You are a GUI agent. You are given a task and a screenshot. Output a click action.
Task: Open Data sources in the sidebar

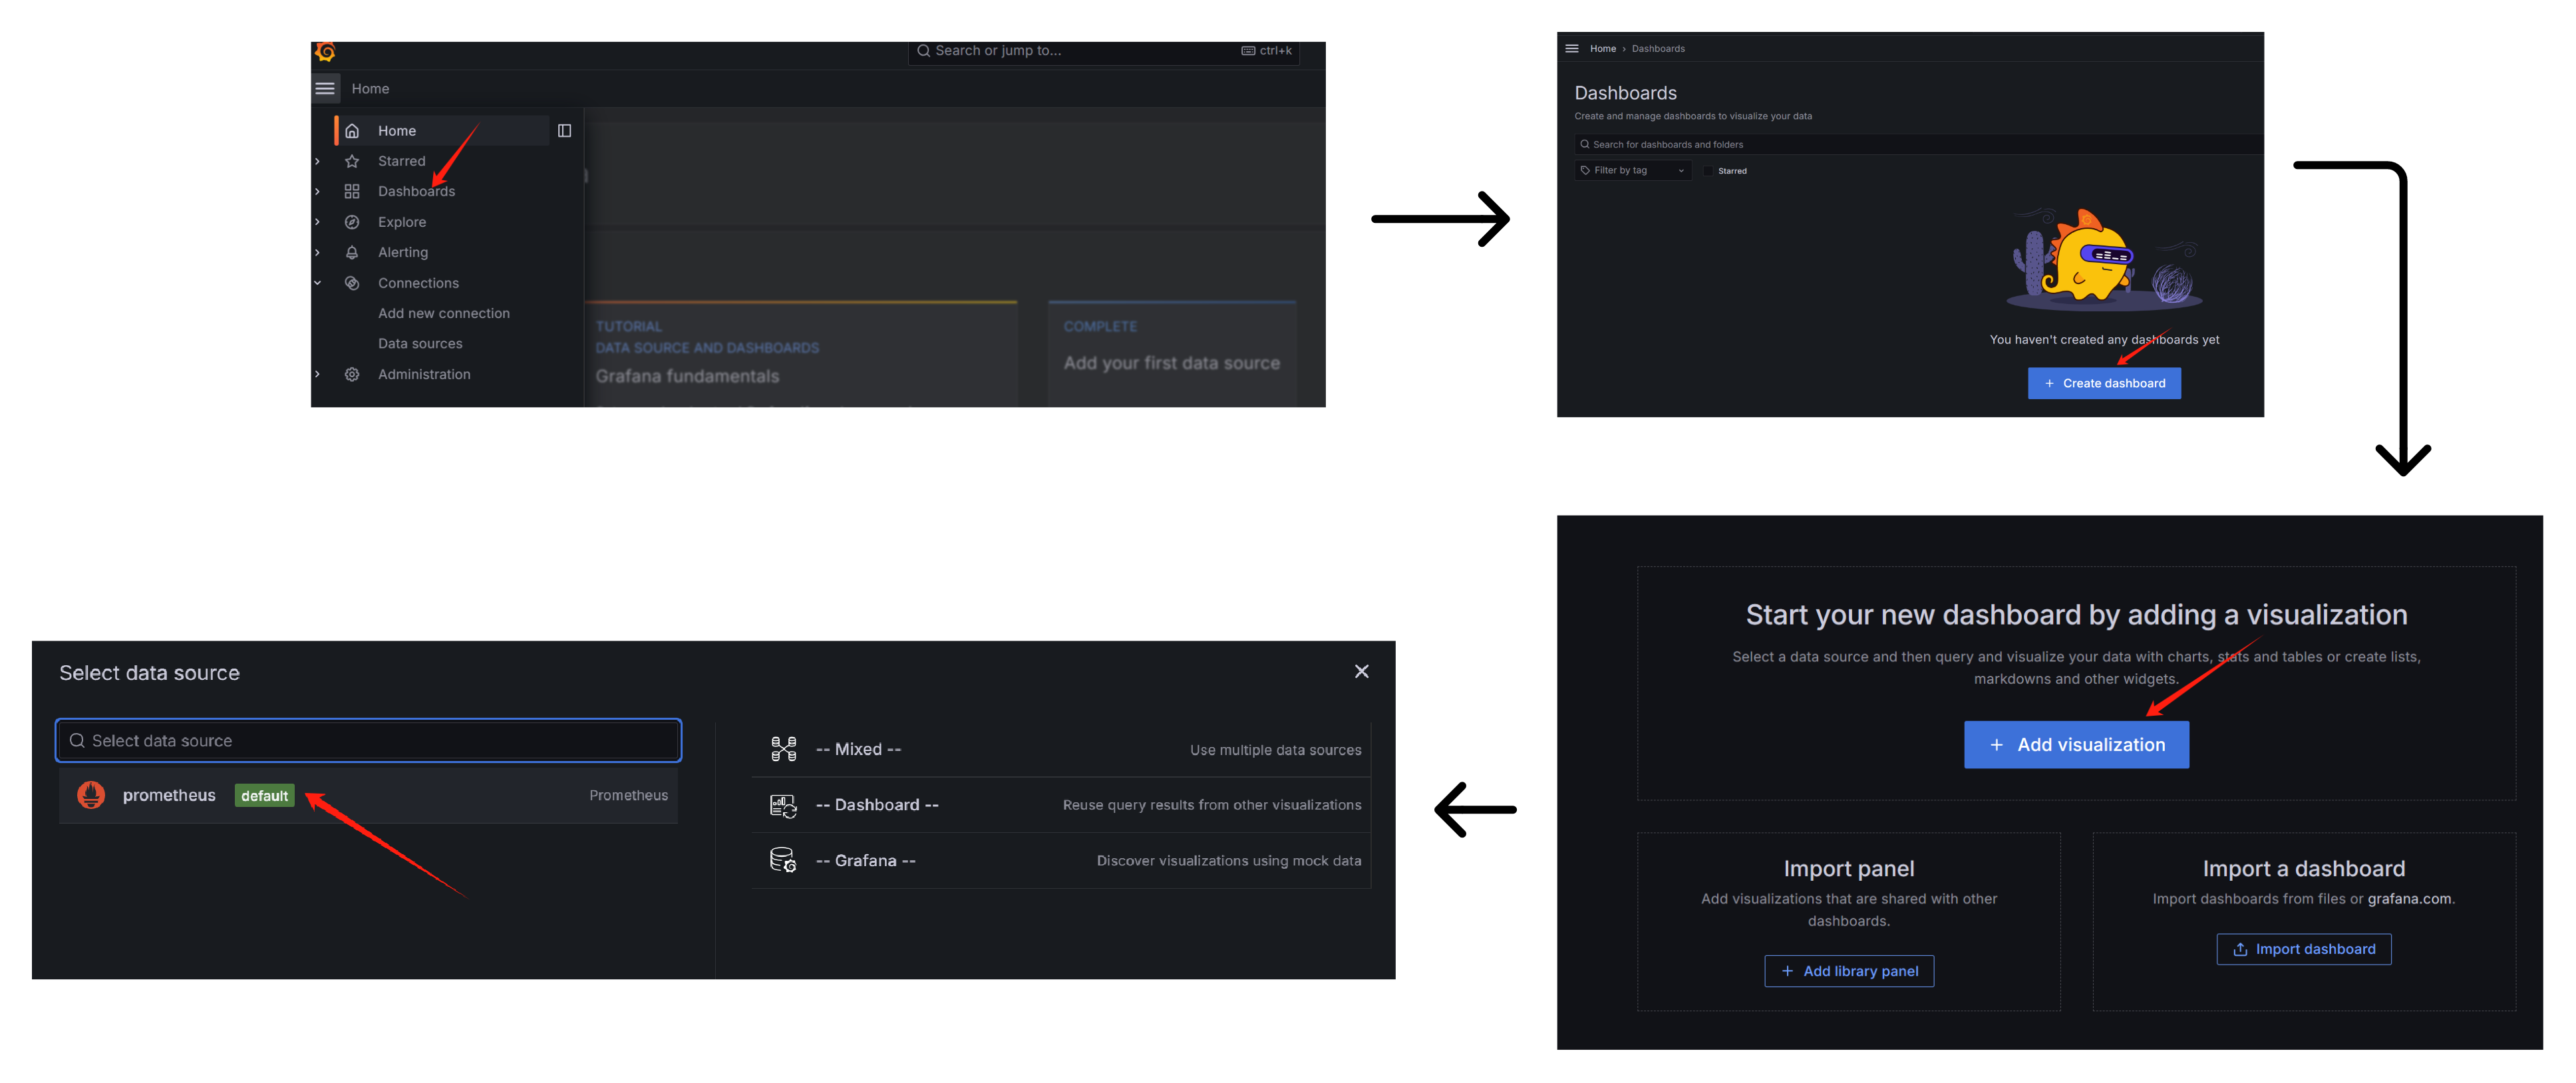click(420, 344)
